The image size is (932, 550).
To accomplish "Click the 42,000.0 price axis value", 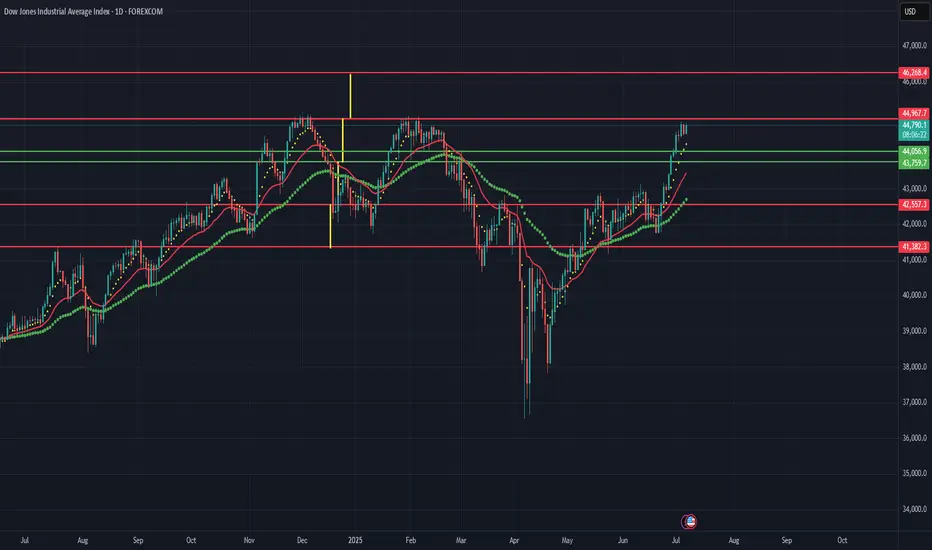I will tap(914, 224).
